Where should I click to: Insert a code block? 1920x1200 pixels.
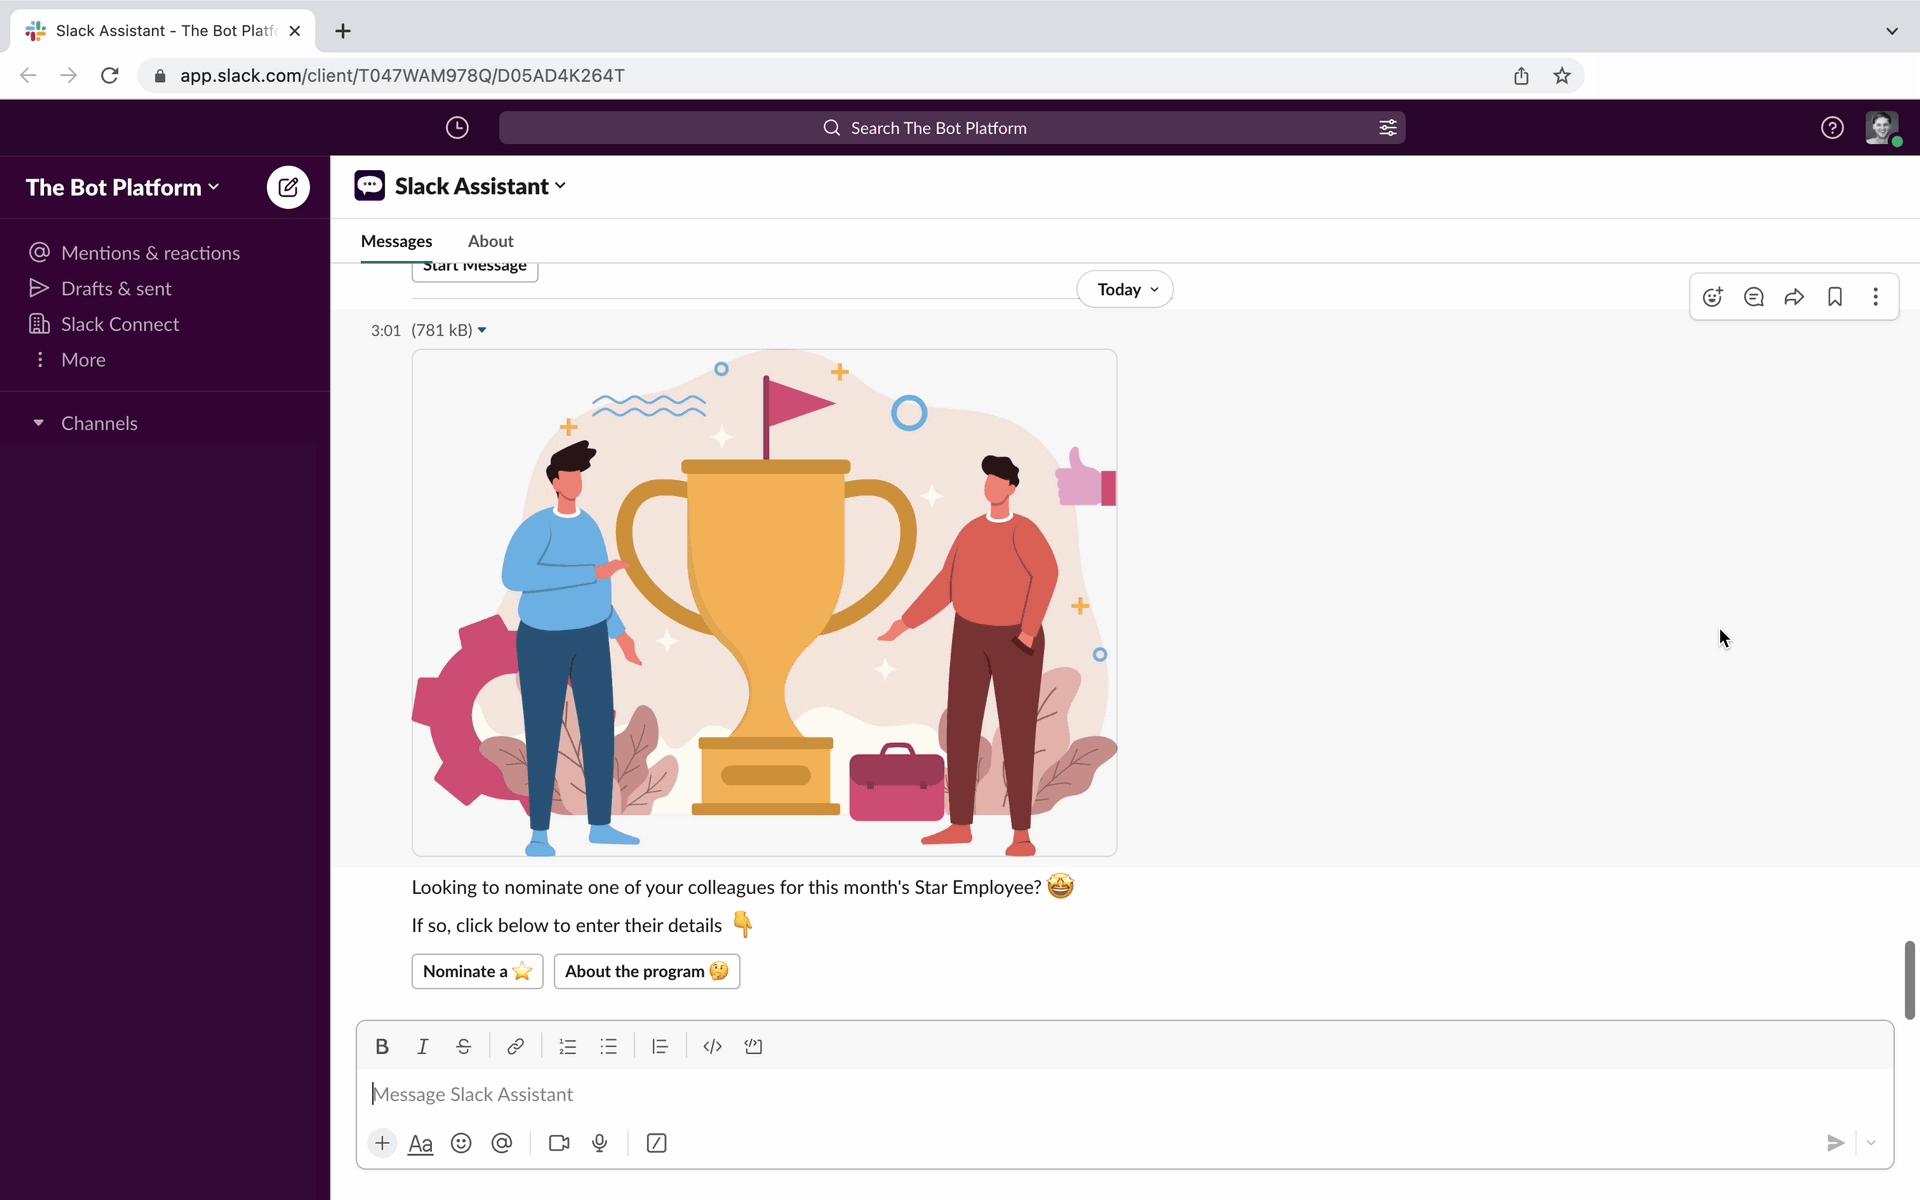coord(754,1046)
